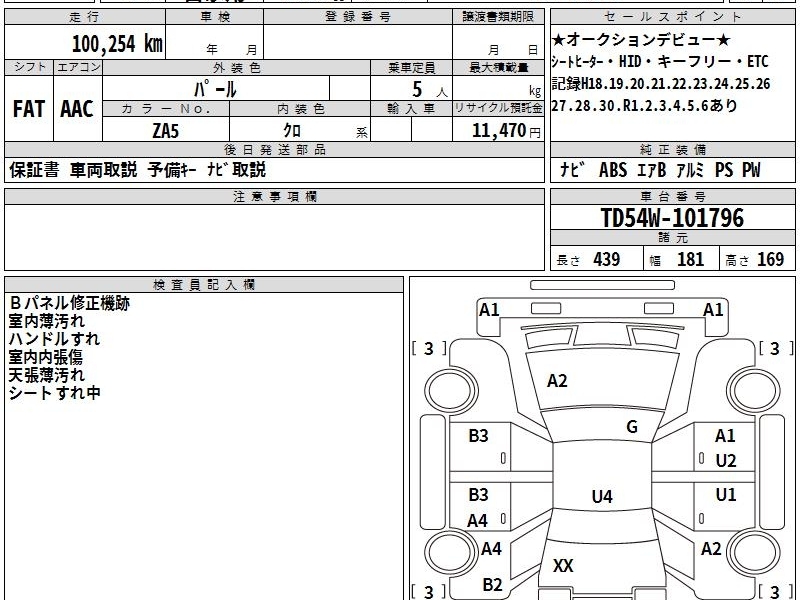Click the カラーNo. header
800x600 pixels.
(166, 109)
